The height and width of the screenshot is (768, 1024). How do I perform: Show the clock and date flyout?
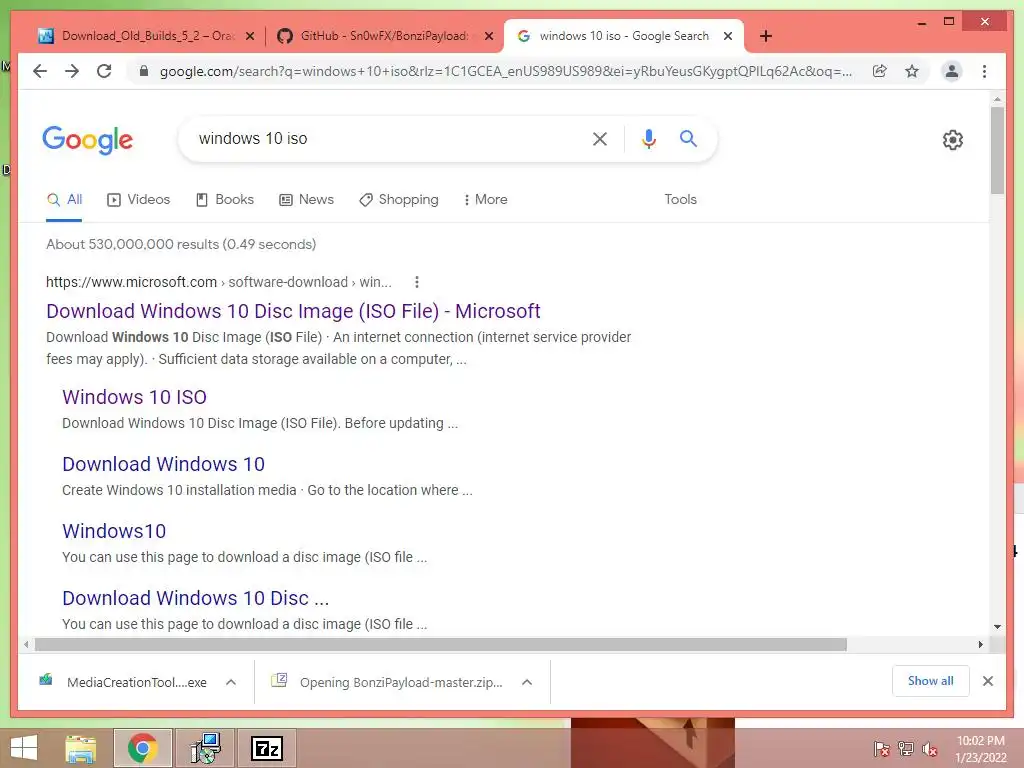[x=980, y=749]
